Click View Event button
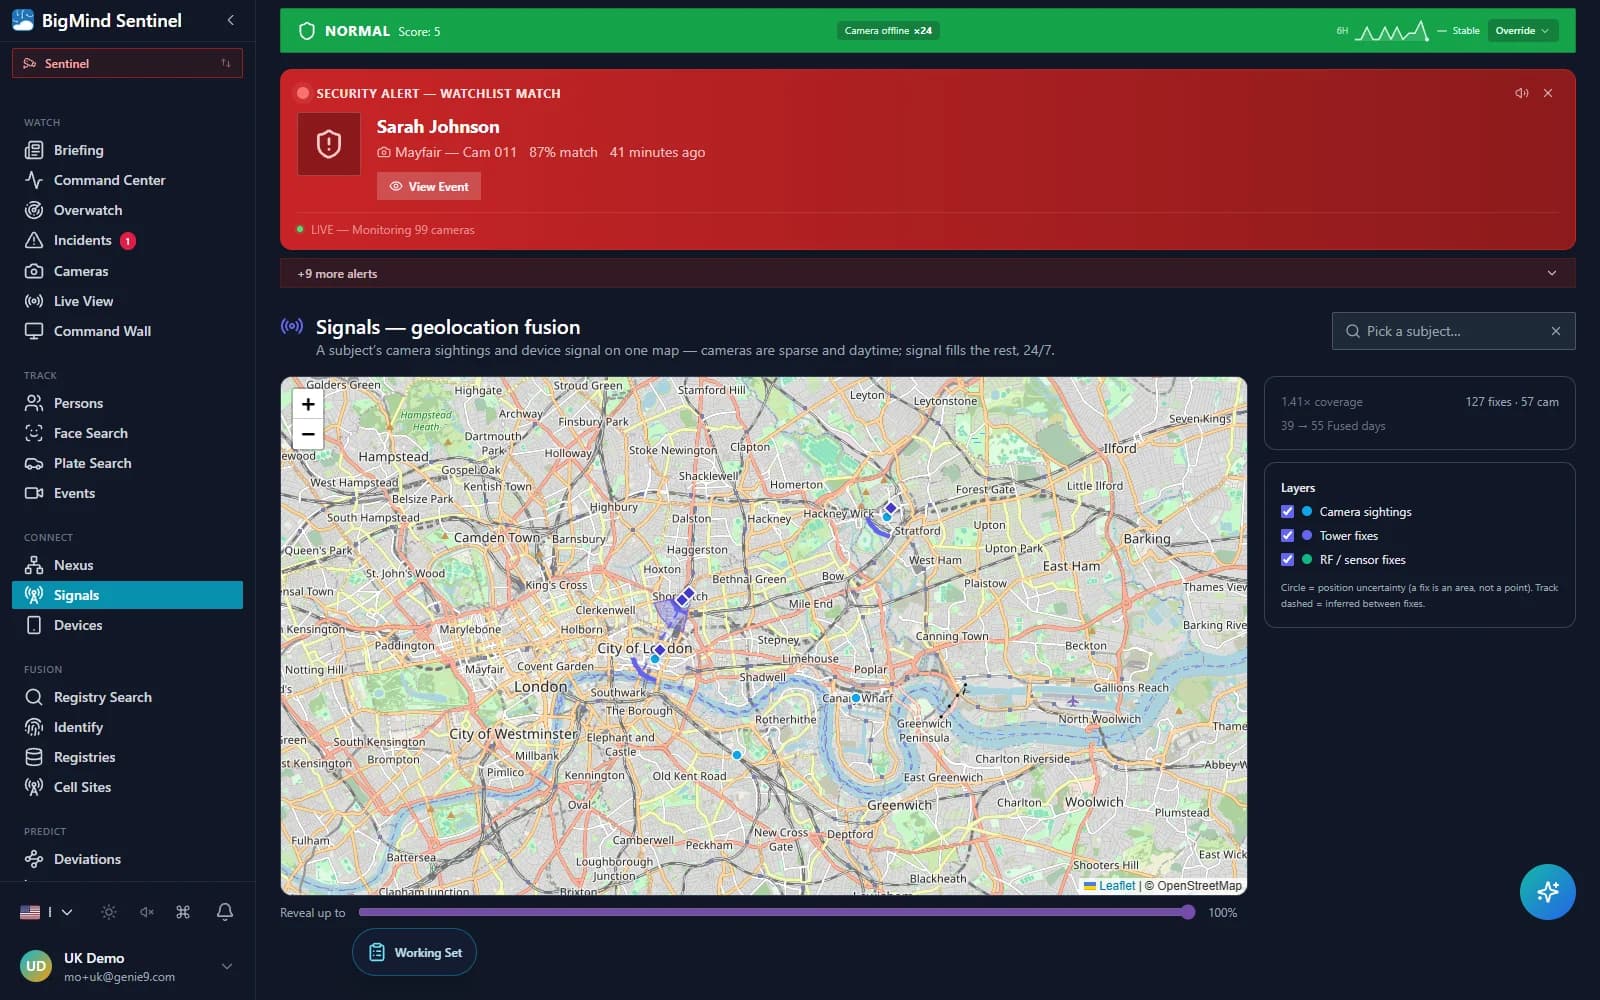The width and height of the screenshot is (1600, 1000). 429,186
